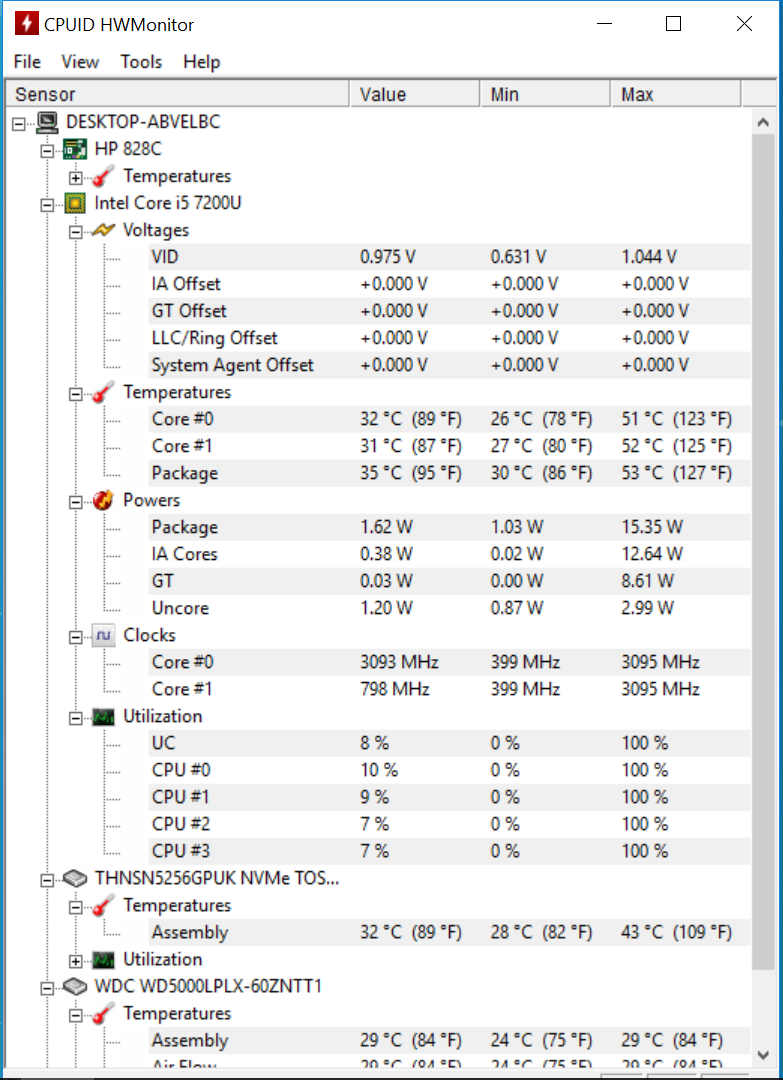Collapse the CPU Temperatures section

(x=76, y=394)
